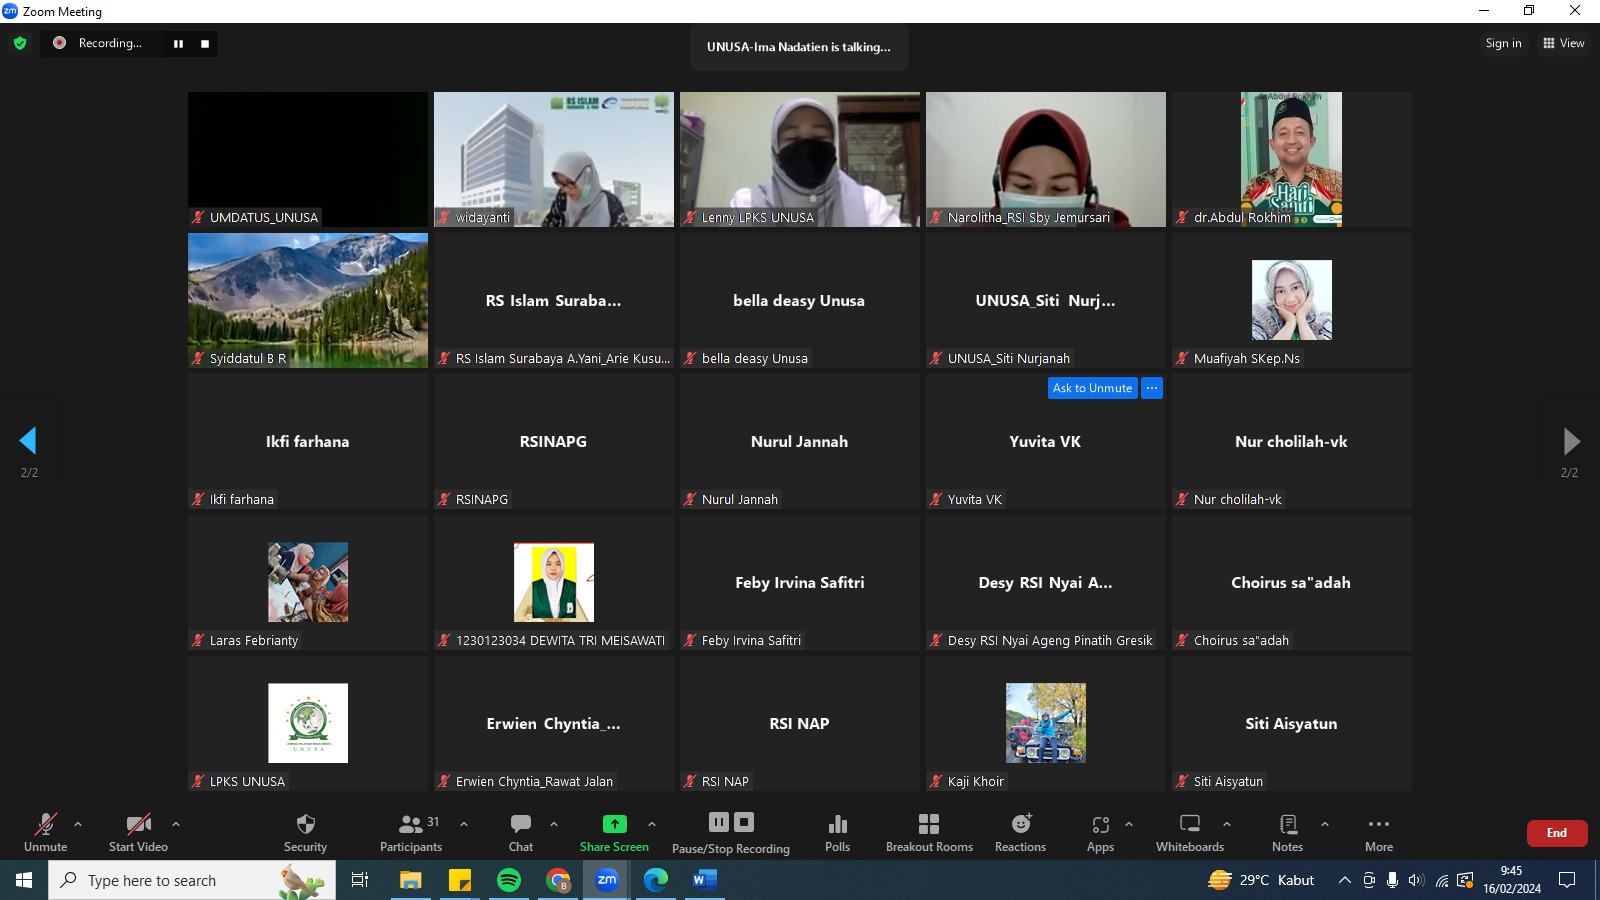
Task: Open the More options menu
Action: tap(1379, 825)
